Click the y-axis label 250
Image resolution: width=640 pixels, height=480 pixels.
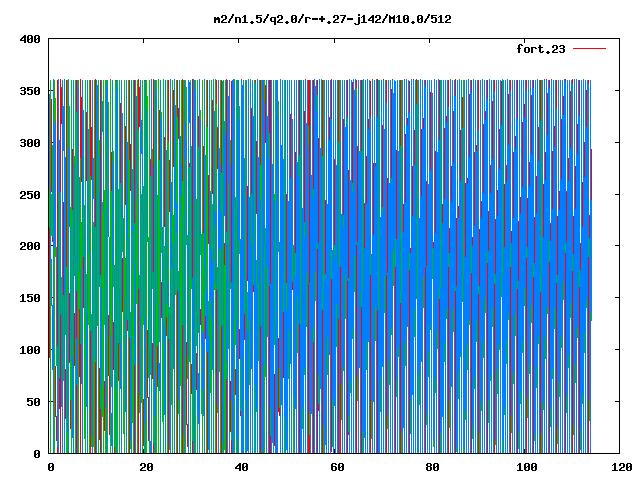coord(30,195)
